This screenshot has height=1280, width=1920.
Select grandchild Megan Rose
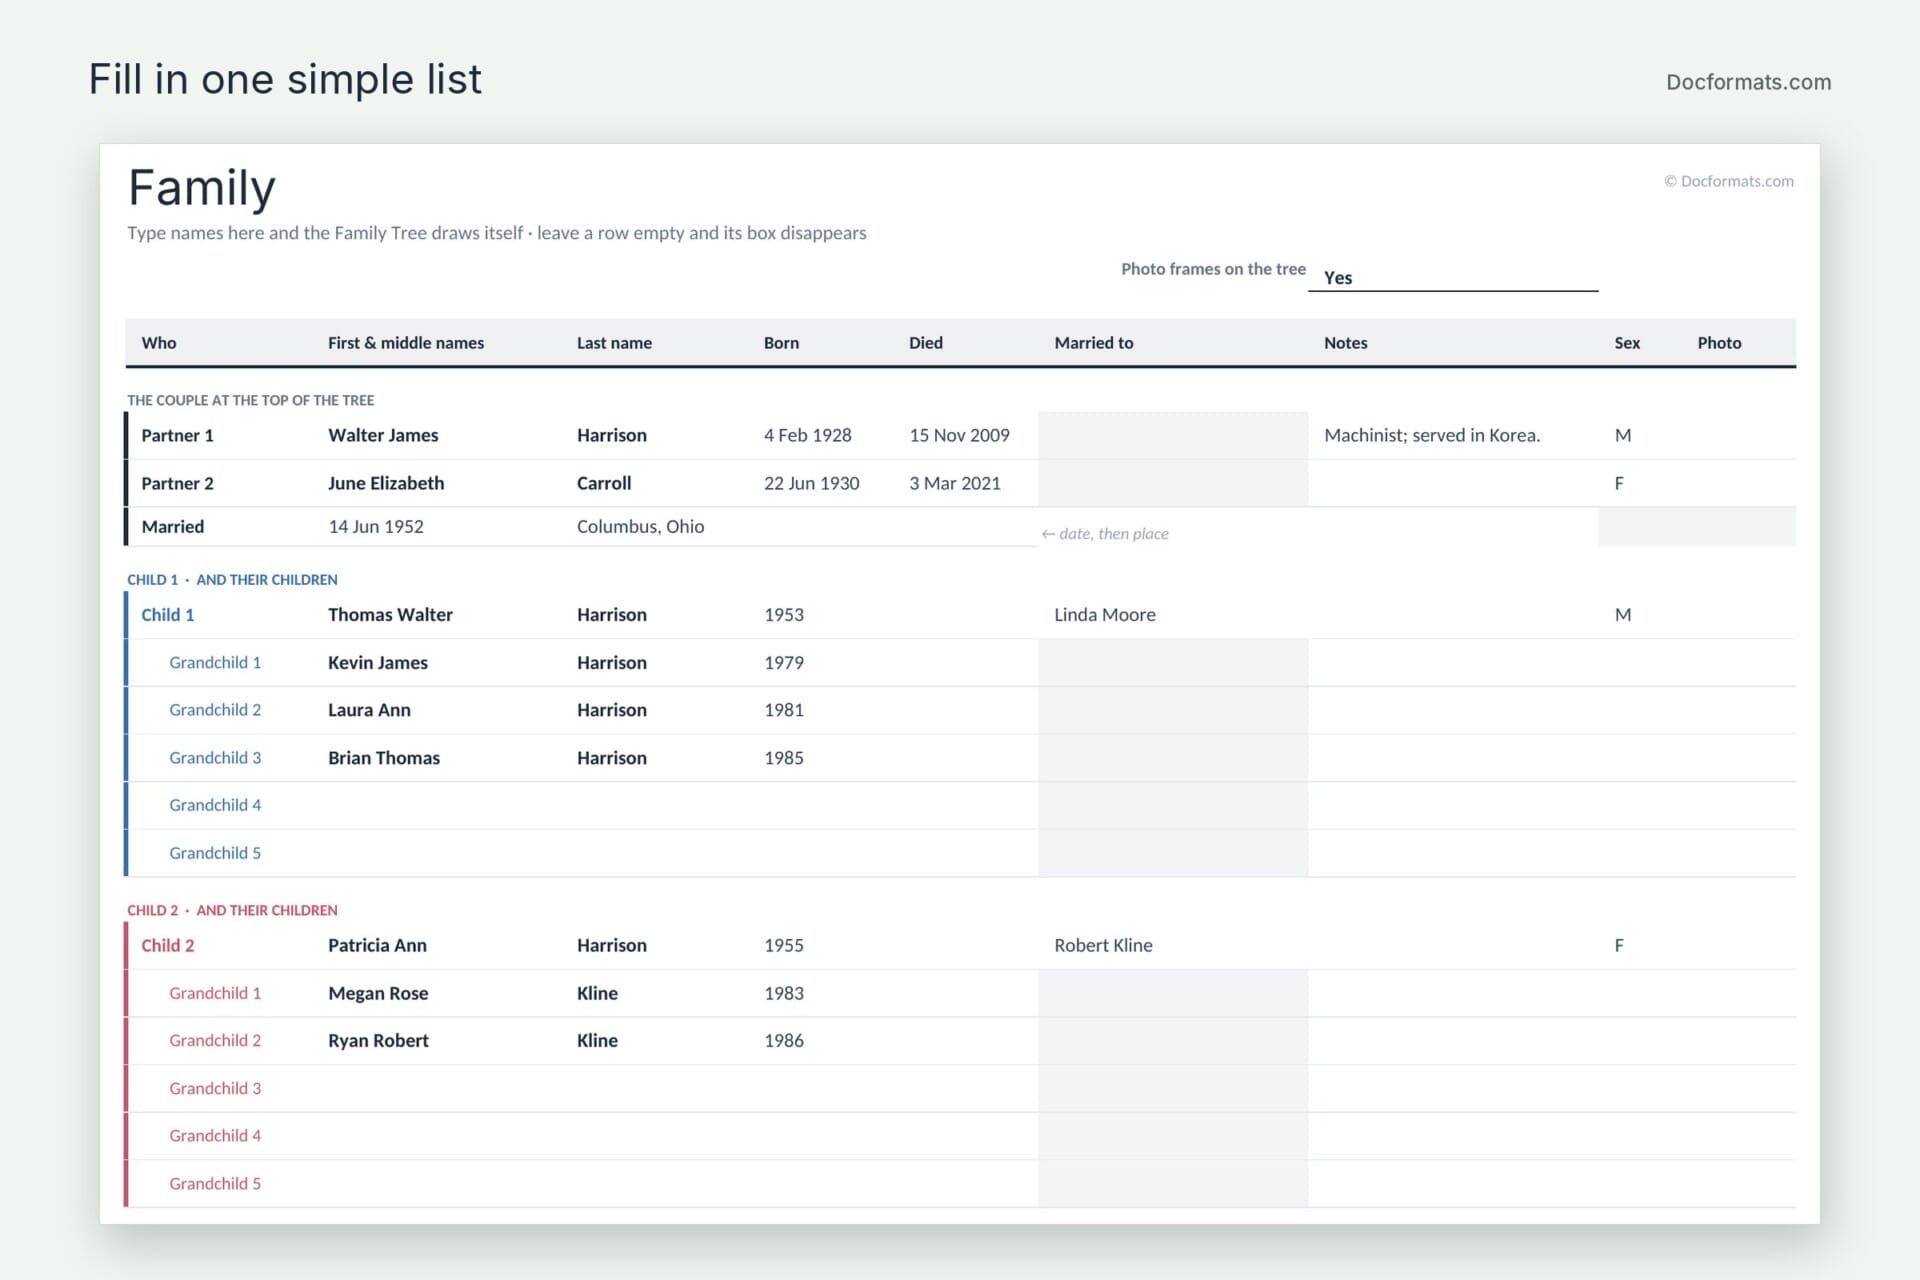click(x=378, y=993)
